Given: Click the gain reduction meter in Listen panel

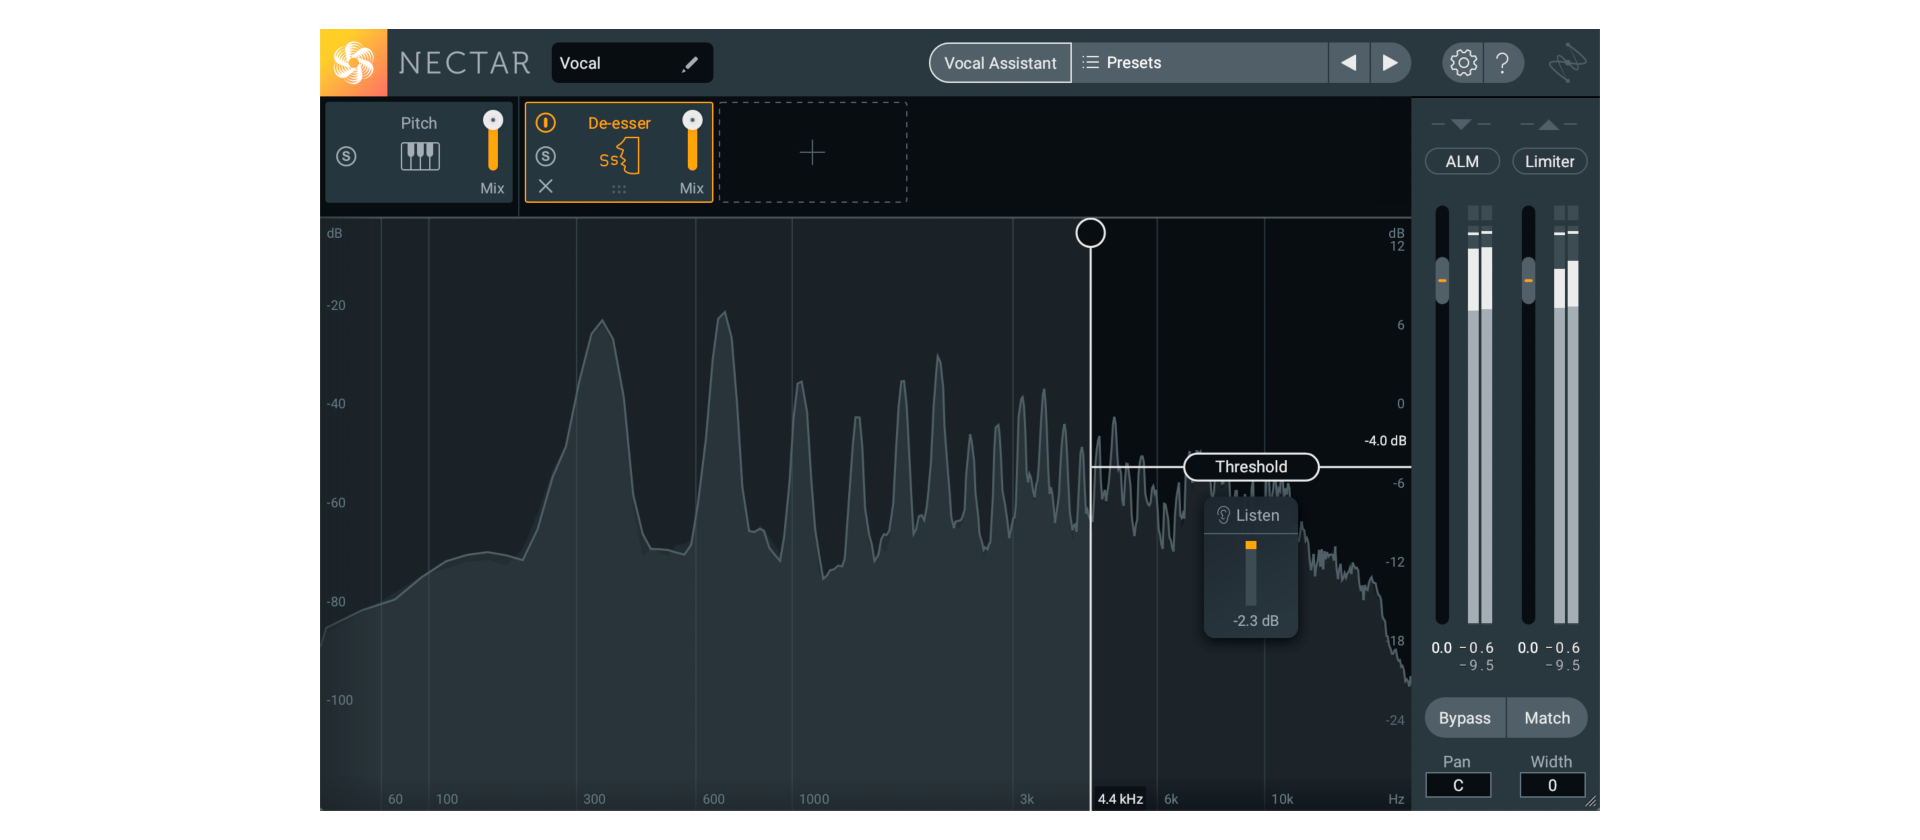Looking at the screenshot, I should [x=1251, y=573].
